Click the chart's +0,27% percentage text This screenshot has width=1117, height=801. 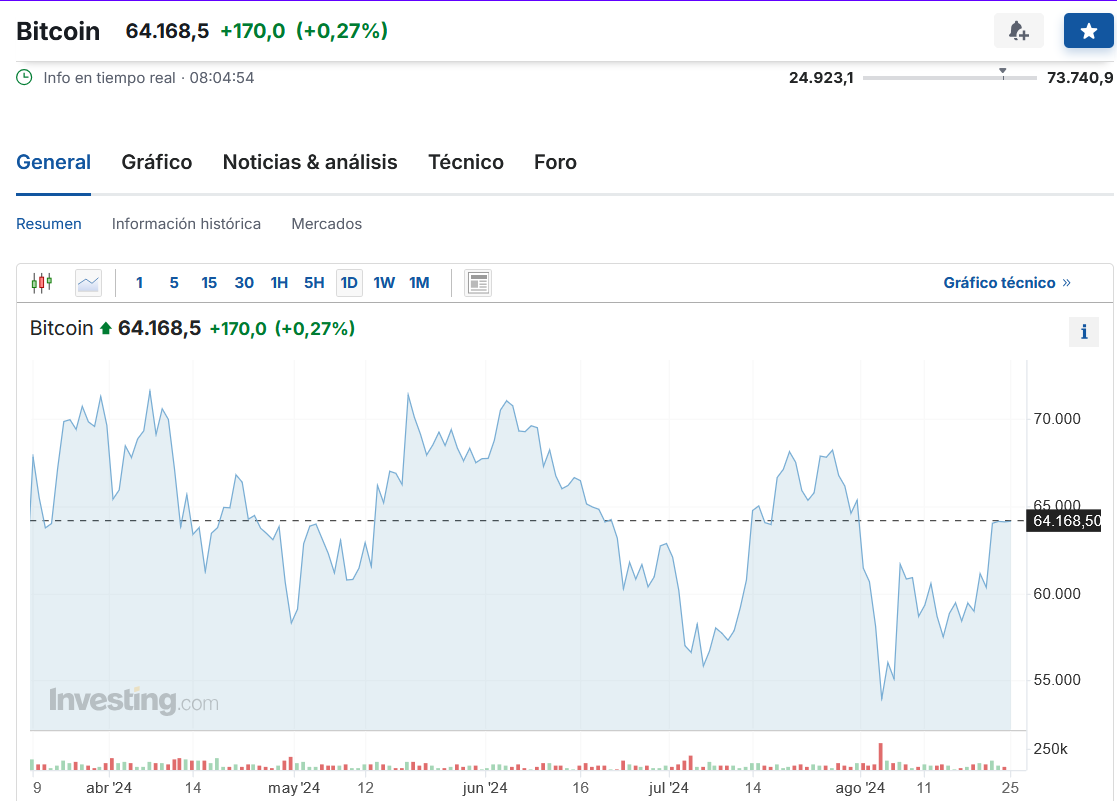click(x=315, y=329)
